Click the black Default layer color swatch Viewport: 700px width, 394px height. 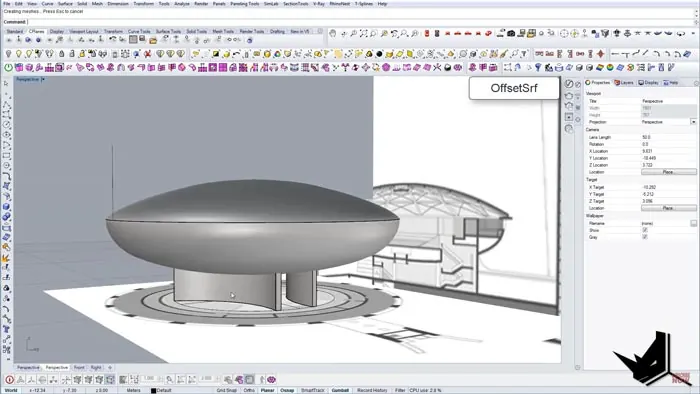click(153, 390)
